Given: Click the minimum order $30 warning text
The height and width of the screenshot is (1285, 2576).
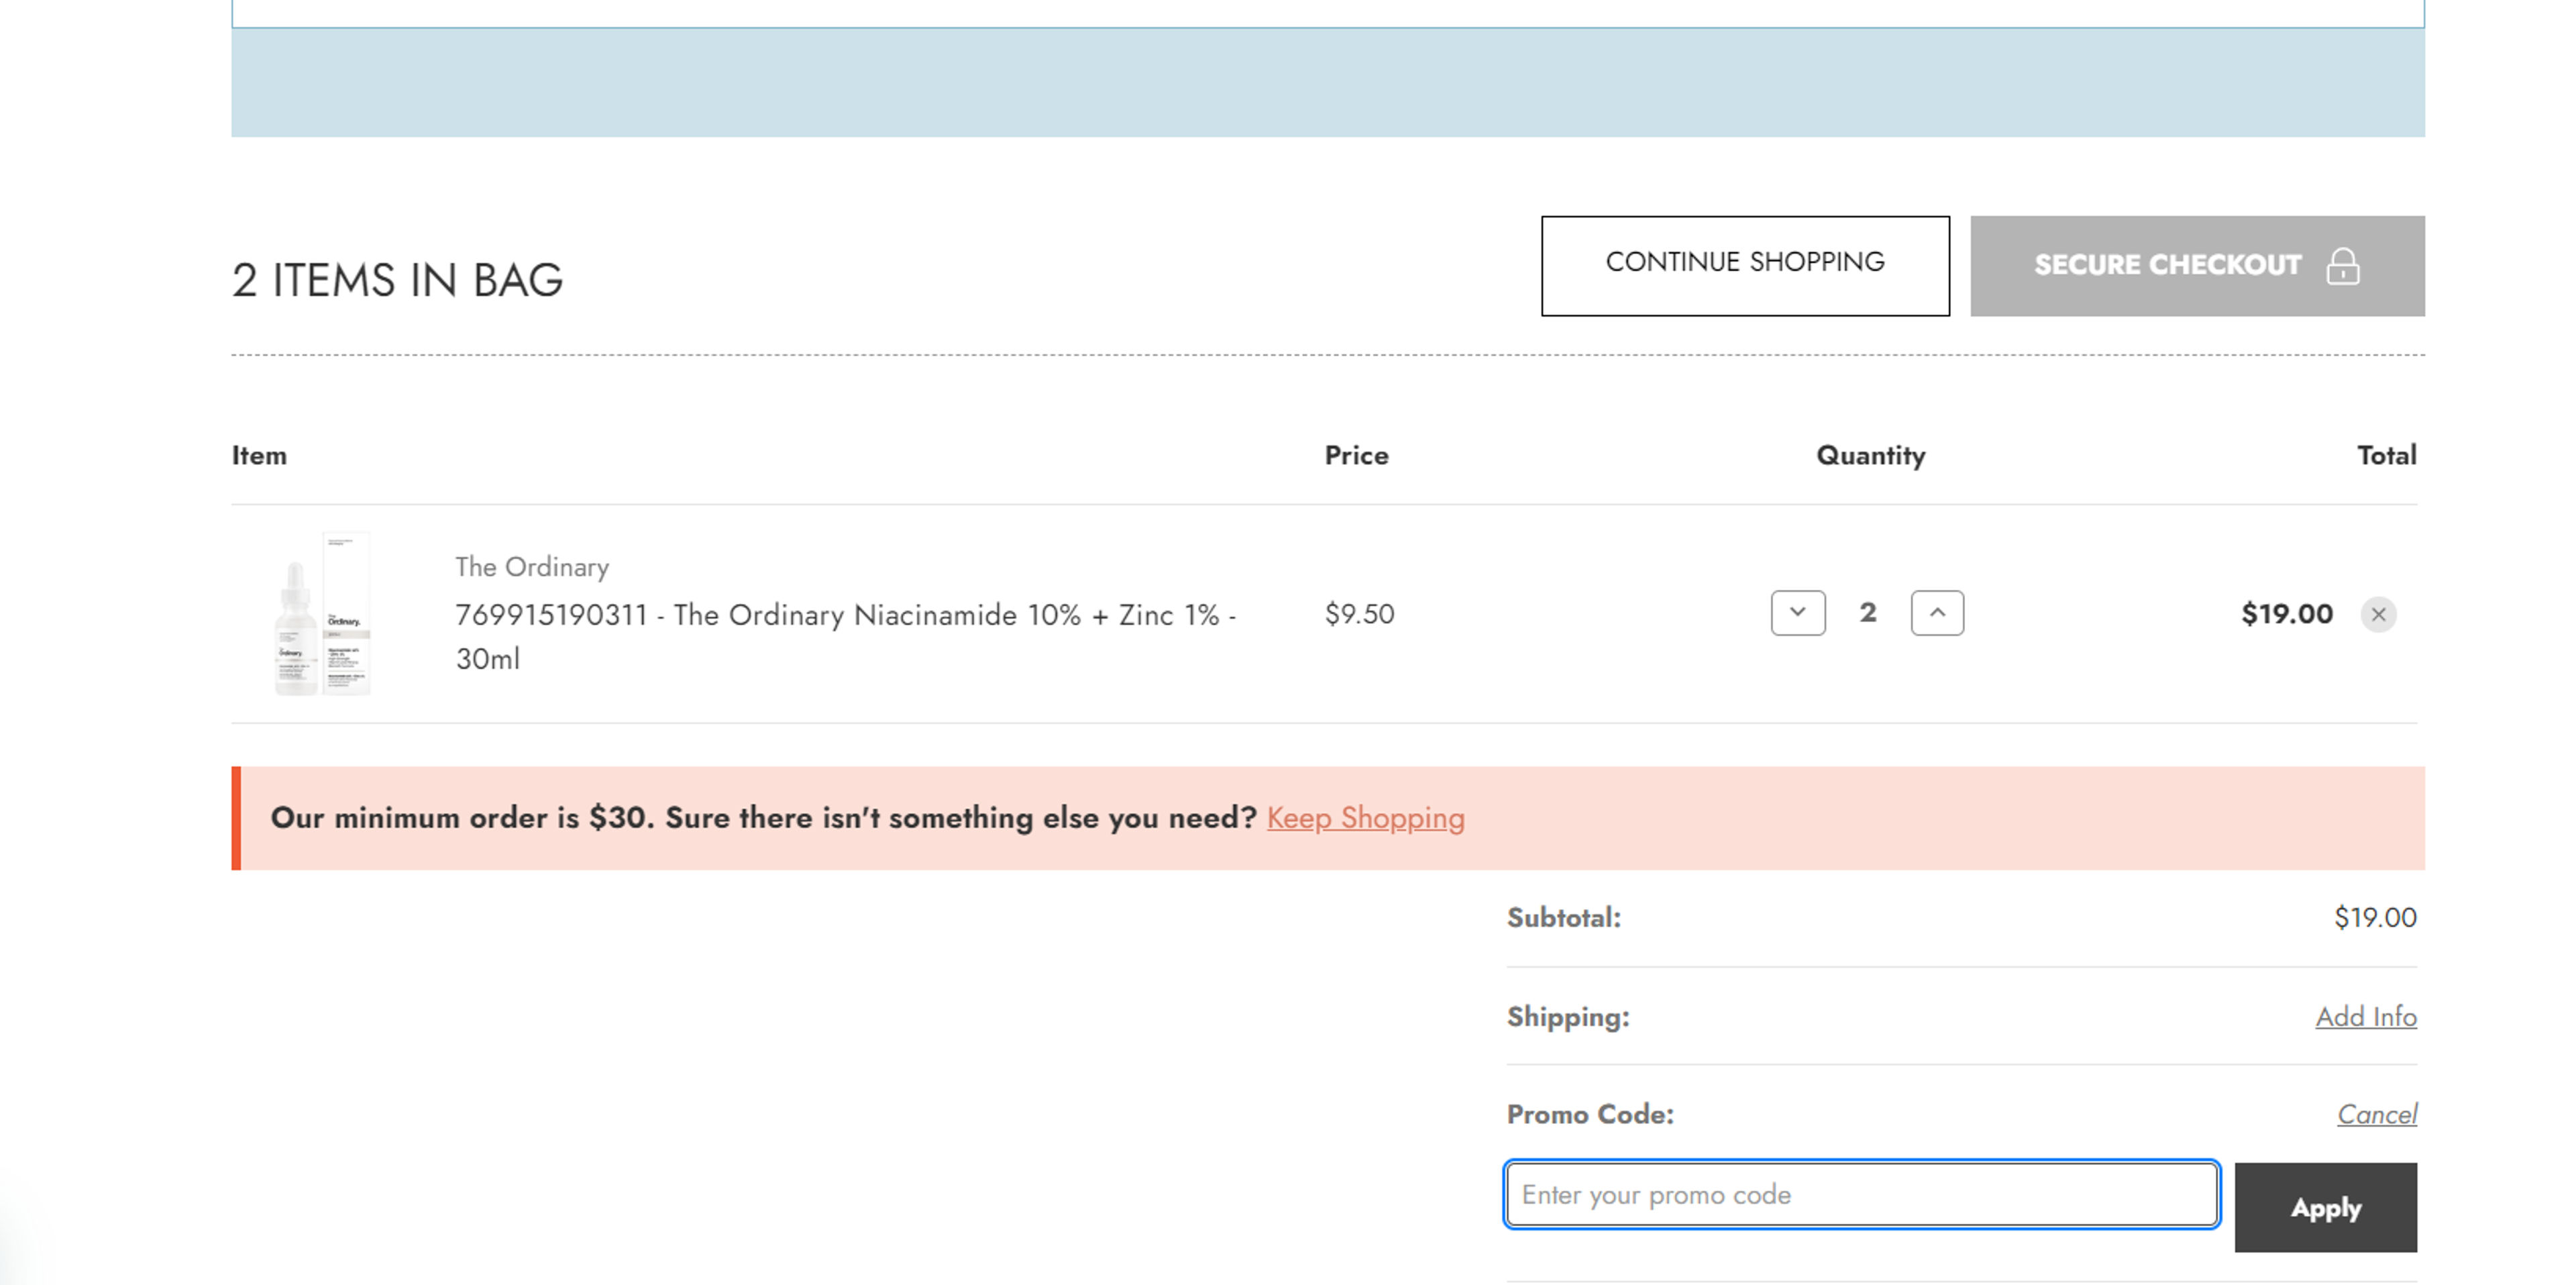Looking at the screenshot, I should (763, 818).
